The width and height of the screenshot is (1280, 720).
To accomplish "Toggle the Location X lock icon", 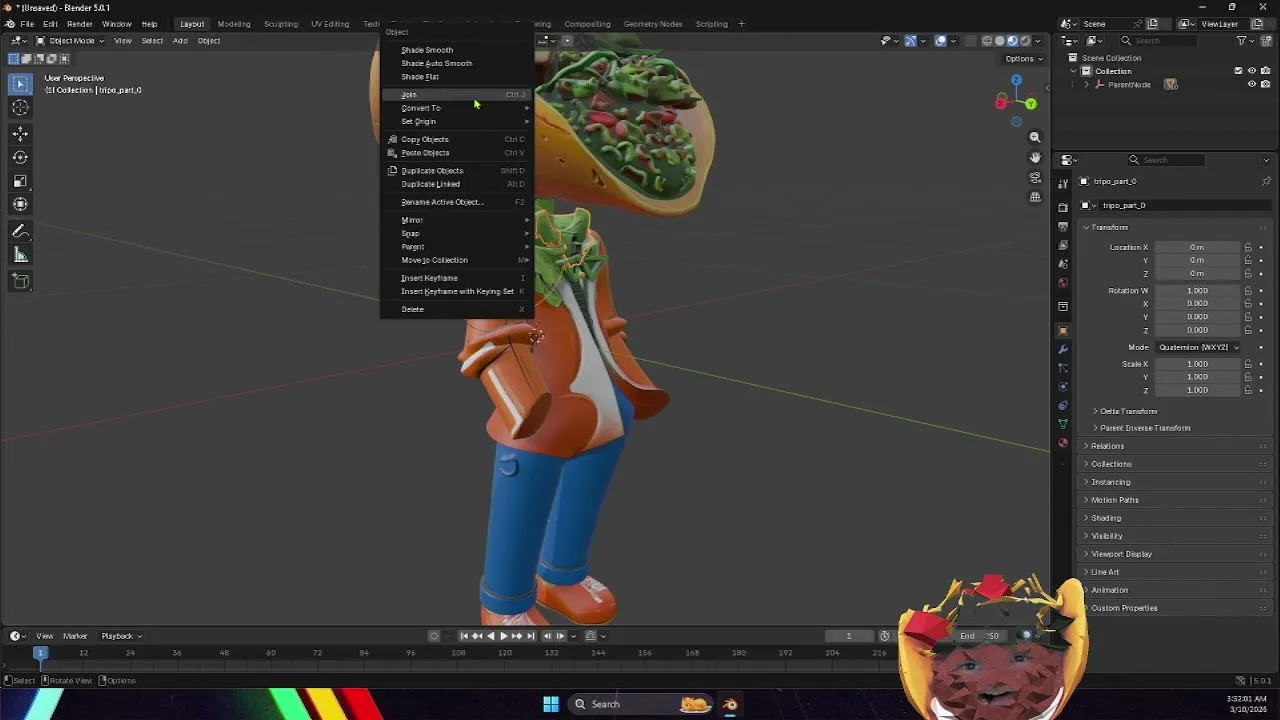I will (1248, 247).
